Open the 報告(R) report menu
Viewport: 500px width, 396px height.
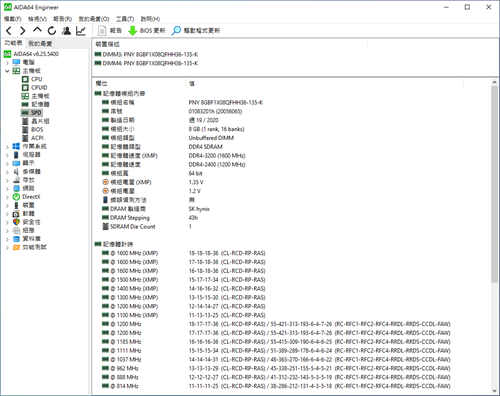point(63,19)
